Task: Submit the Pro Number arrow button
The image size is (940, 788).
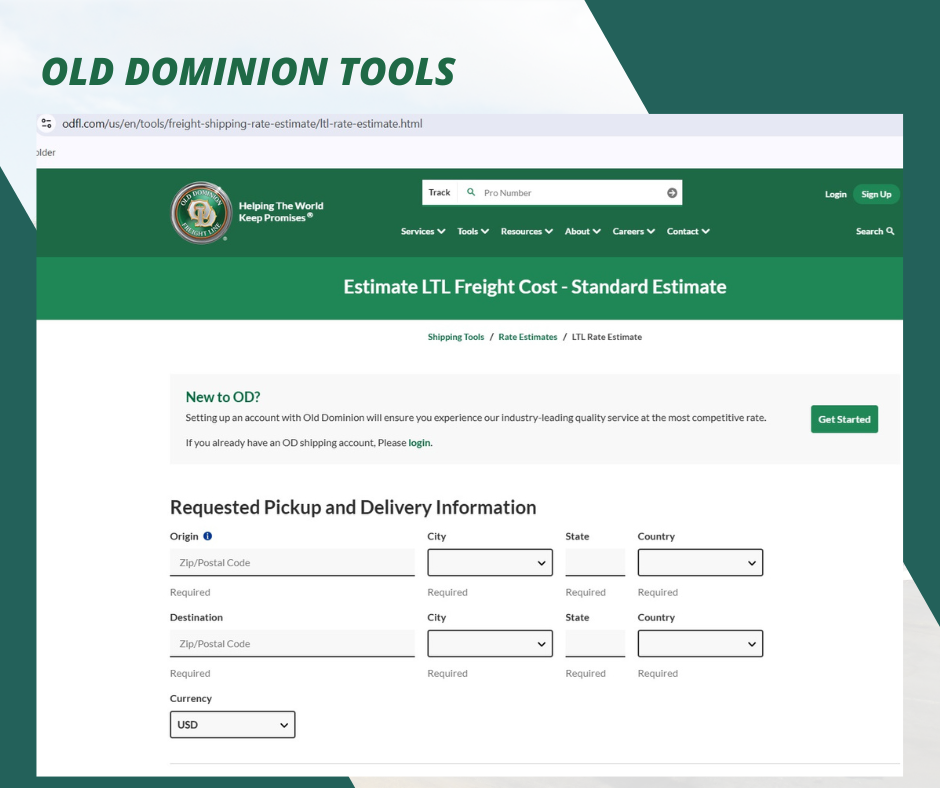Action: (x=672, y=193)
